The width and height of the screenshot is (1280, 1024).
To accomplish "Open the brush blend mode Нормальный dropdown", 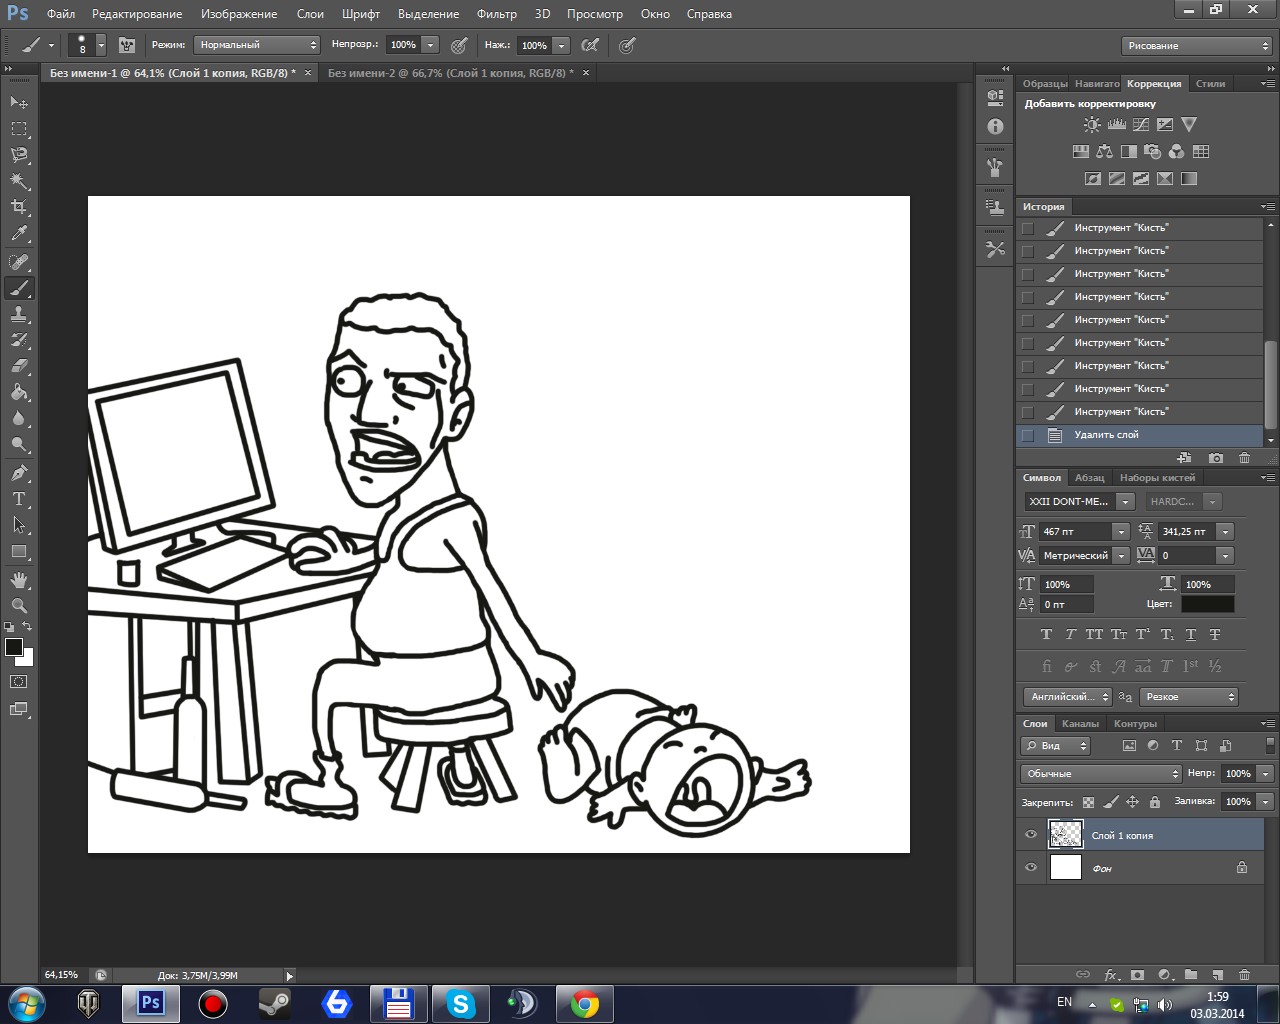I will [x=257, y=45].
